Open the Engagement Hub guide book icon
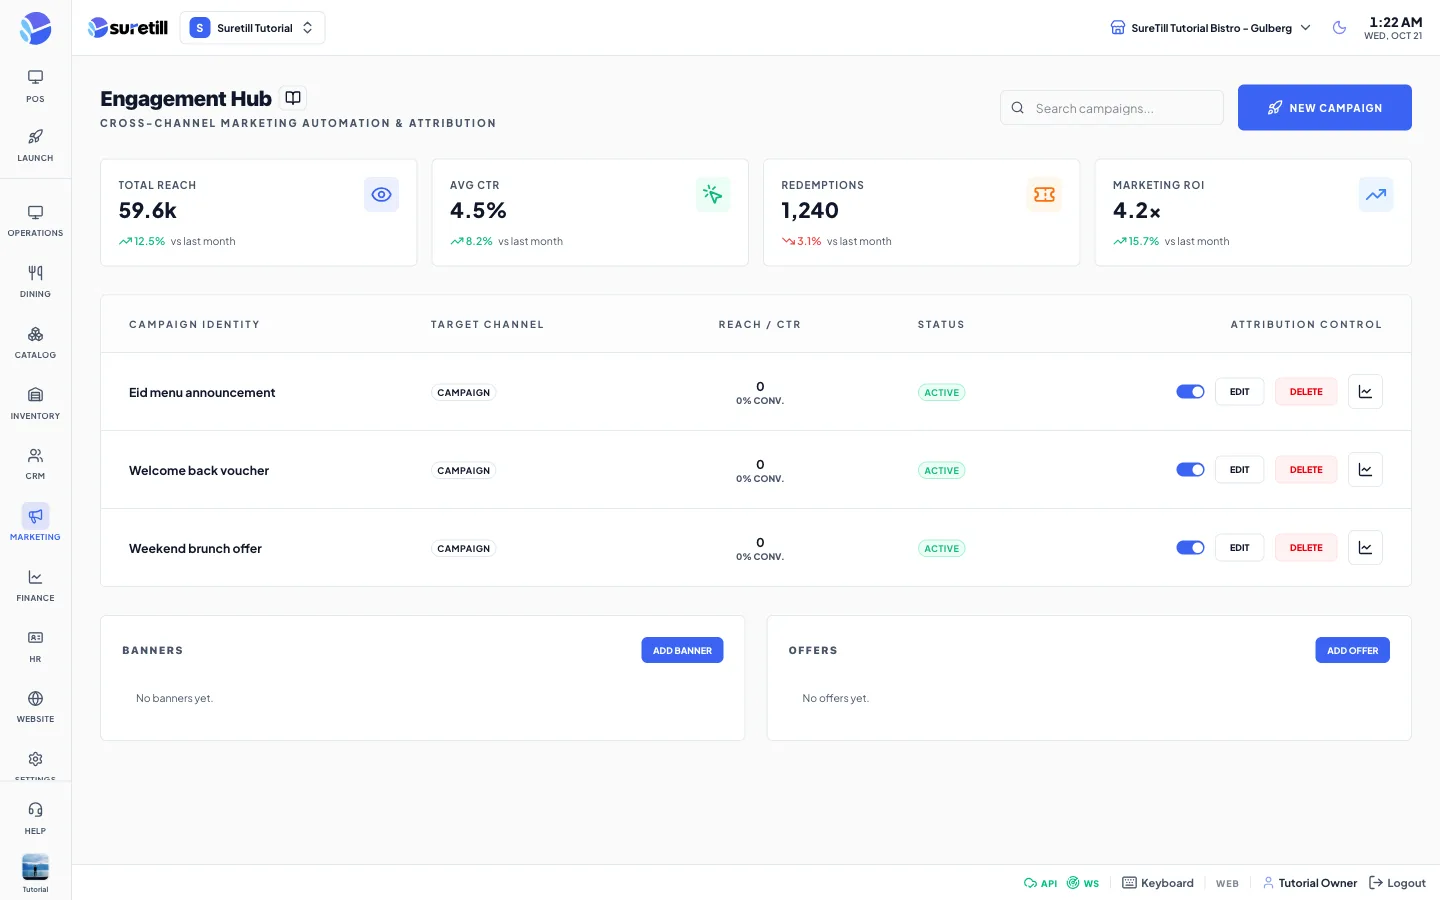Viewport: 1440px width, 900px height. point(293,98)
